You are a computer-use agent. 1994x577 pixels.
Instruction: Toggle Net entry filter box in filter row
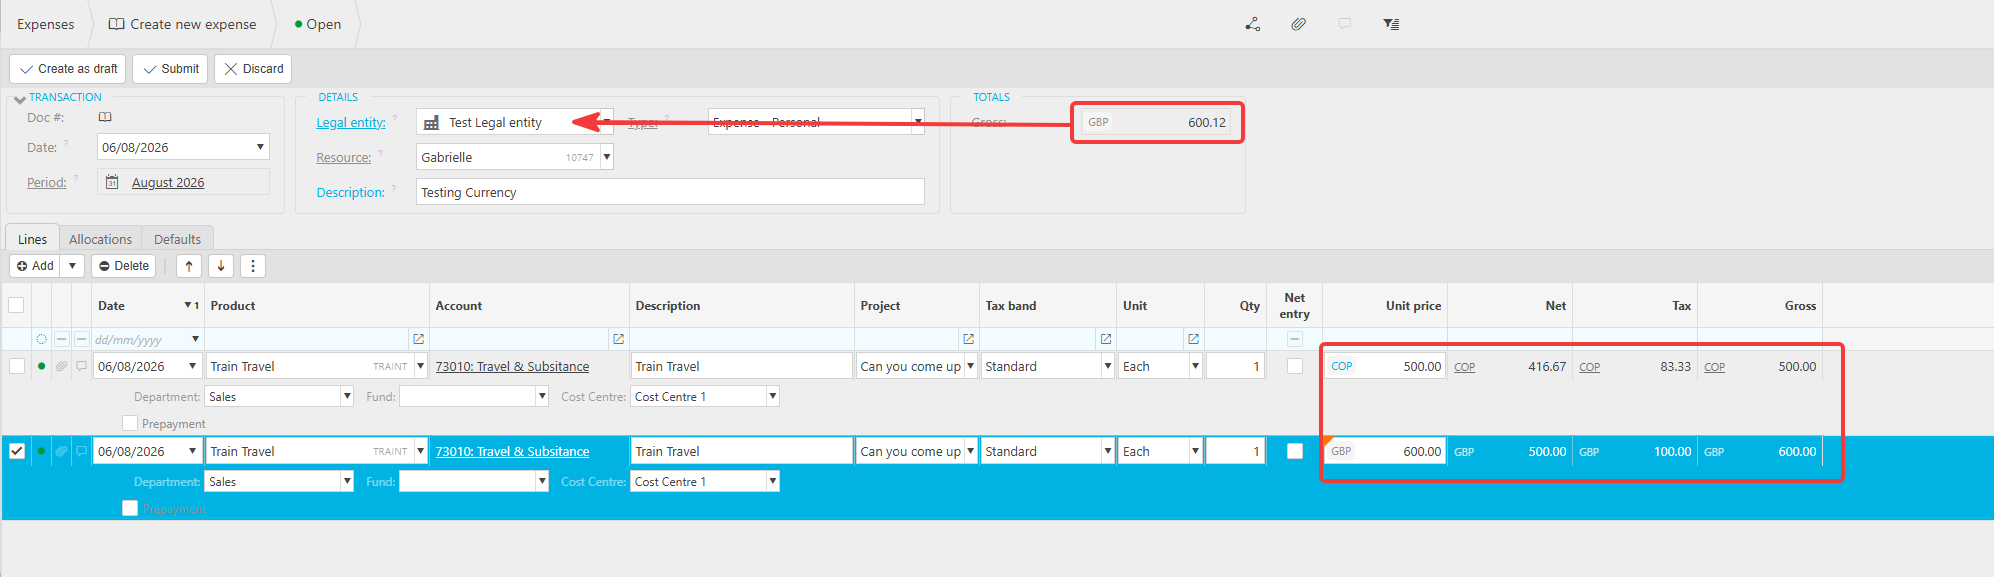(x=1295, y=339)
